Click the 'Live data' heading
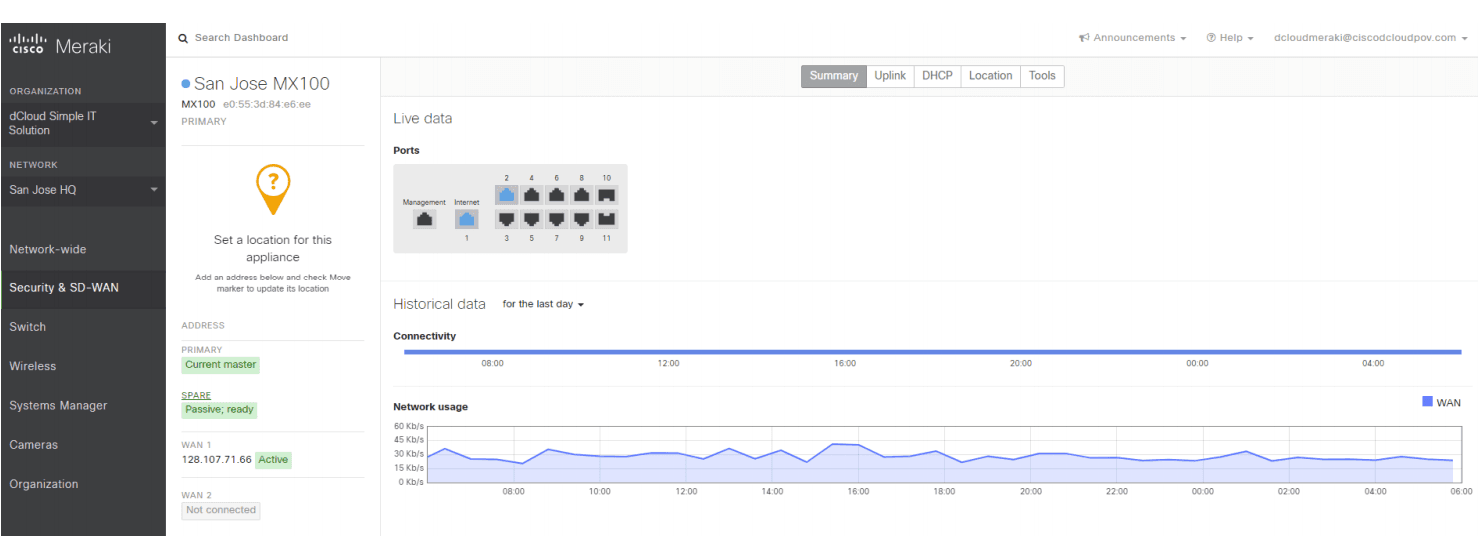Image resolution: width=1479 pixels, height=538 pixels. point(422,118)
